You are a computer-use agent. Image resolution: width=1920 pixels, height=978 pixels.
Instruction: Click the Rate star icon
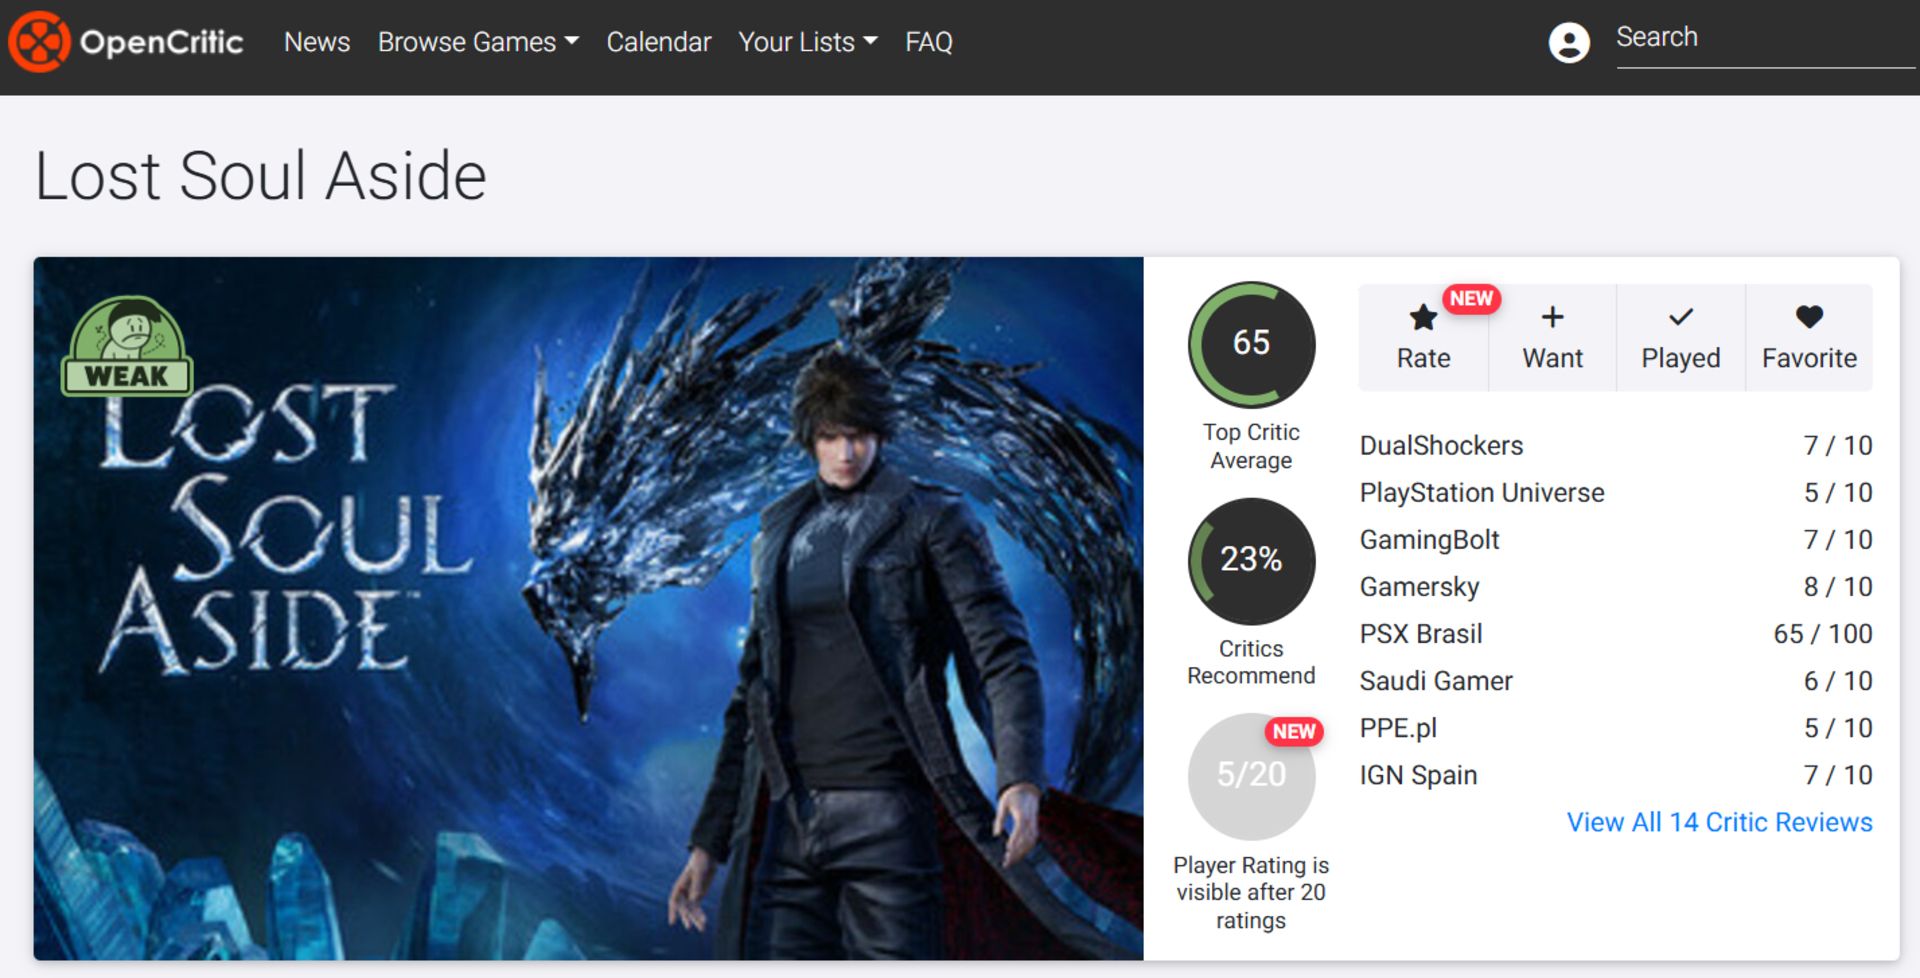(1423, 318)
